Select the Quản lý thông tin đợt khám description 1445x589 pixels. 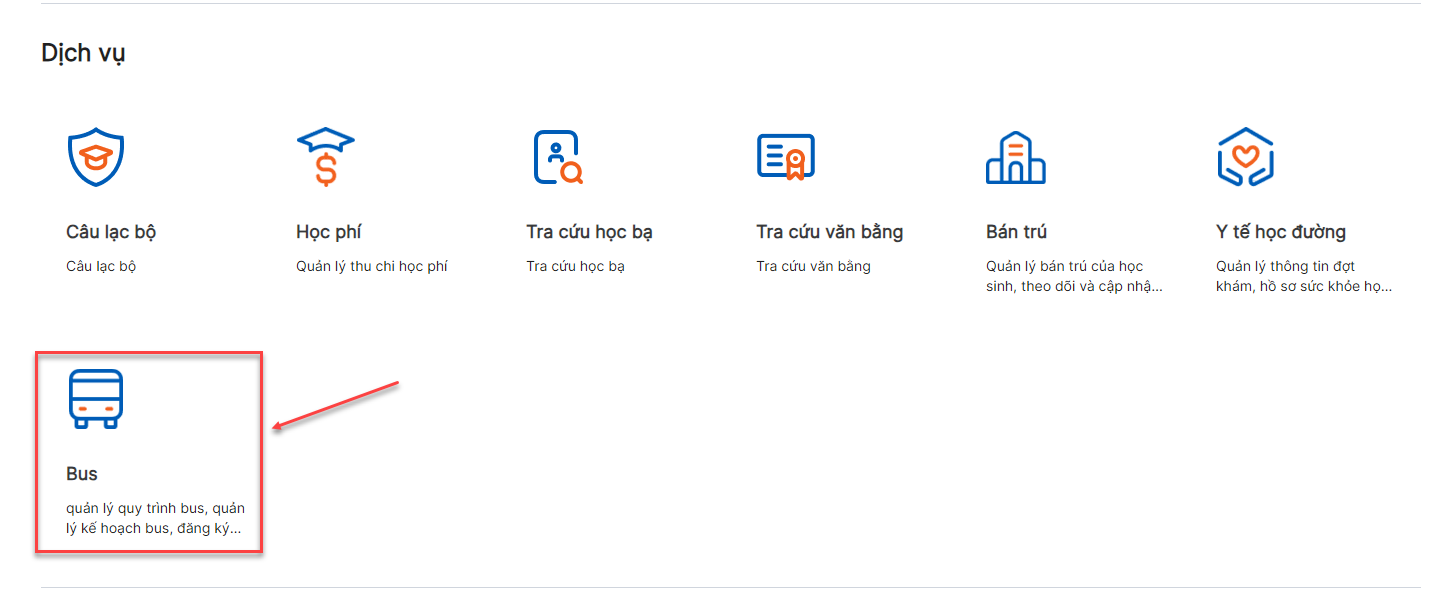click(1303, 276)
